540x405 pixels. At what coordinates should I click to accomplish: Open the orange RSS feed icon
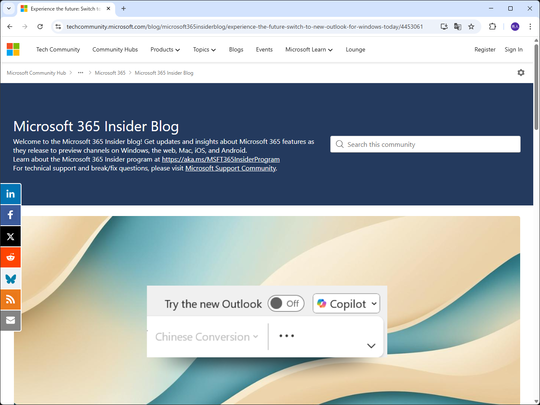pyautogui.click(x=10, y=300)
